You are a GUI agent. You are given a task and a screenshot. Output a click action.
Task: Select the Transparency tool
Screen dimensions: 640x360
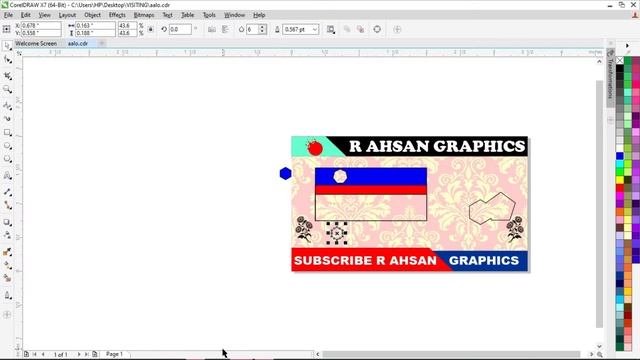[x=7, y=236]
